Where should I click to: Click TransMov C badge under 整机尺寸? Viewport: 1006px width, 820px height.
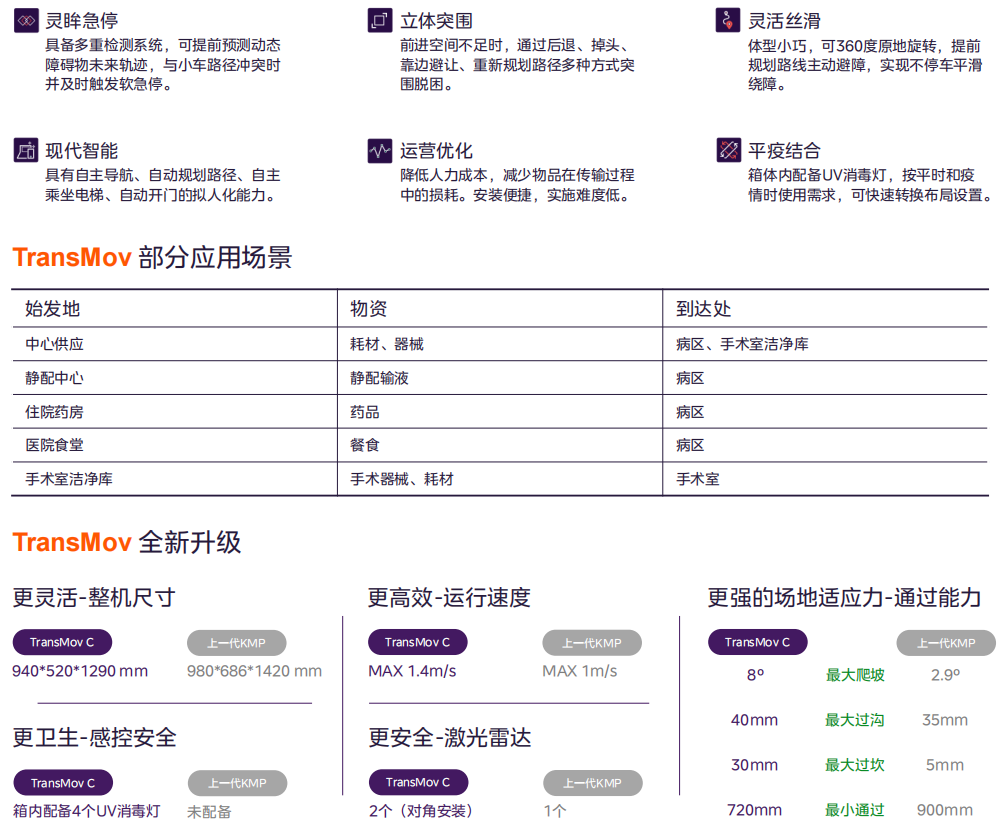point(62,642)
